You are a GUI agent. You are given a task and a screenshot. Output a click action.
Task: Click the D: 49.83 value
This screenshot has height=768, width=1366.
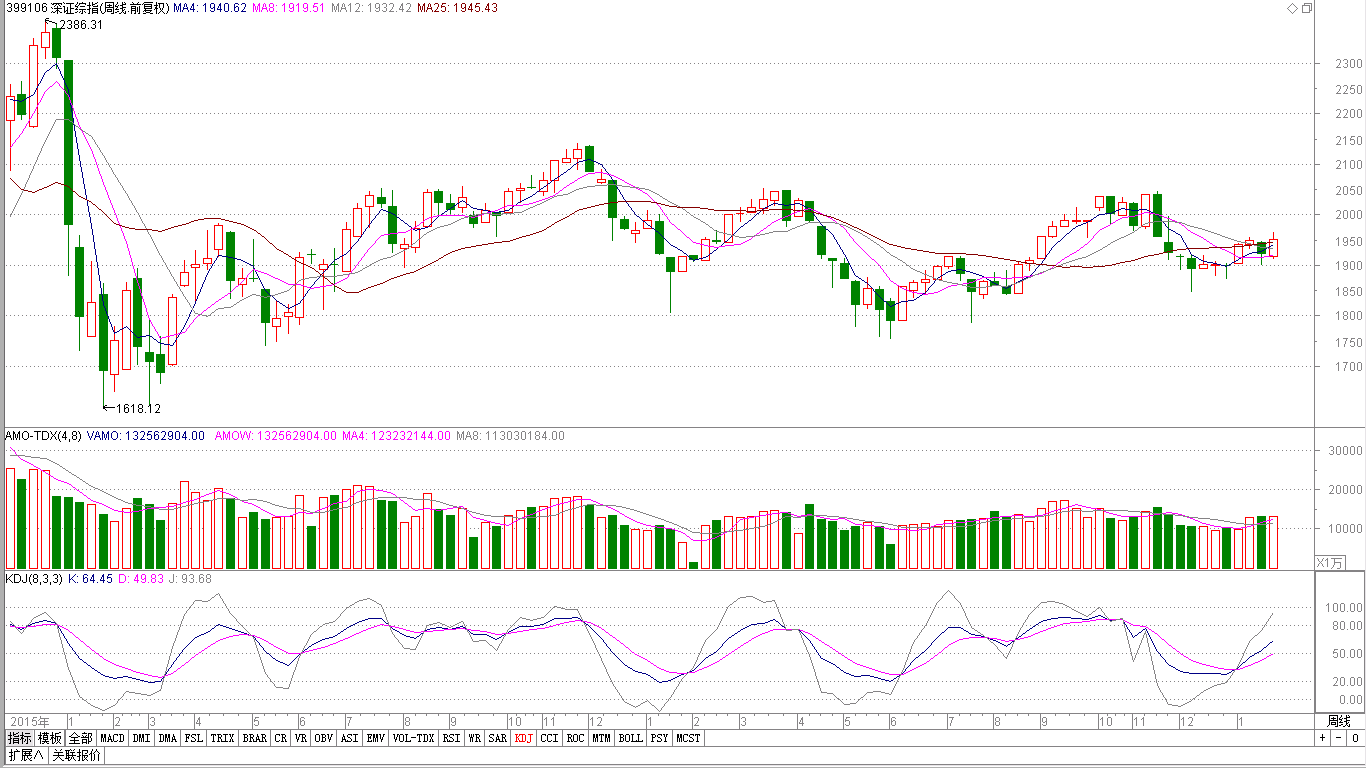tap(141, 578)
